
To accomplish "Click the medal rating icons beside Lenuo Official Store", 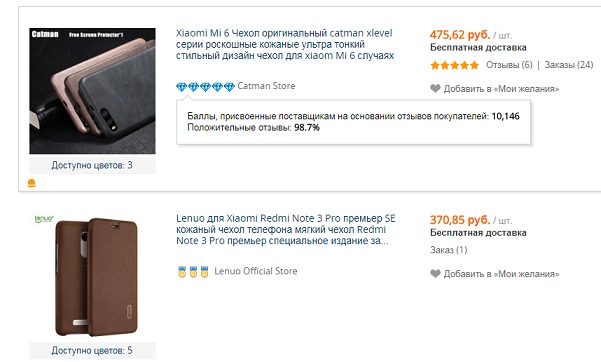I will click(193, 272).
